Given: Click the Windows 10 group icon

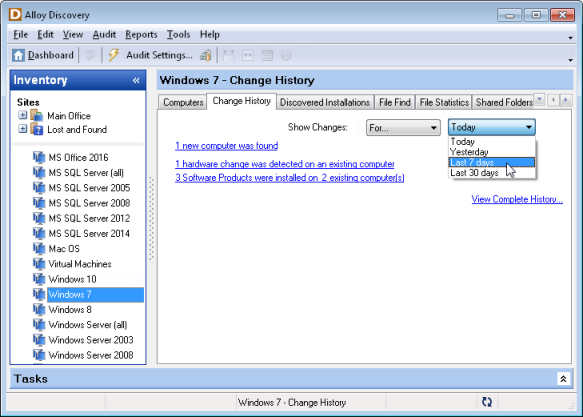Looking at the screenshot, I should [39, 279].
